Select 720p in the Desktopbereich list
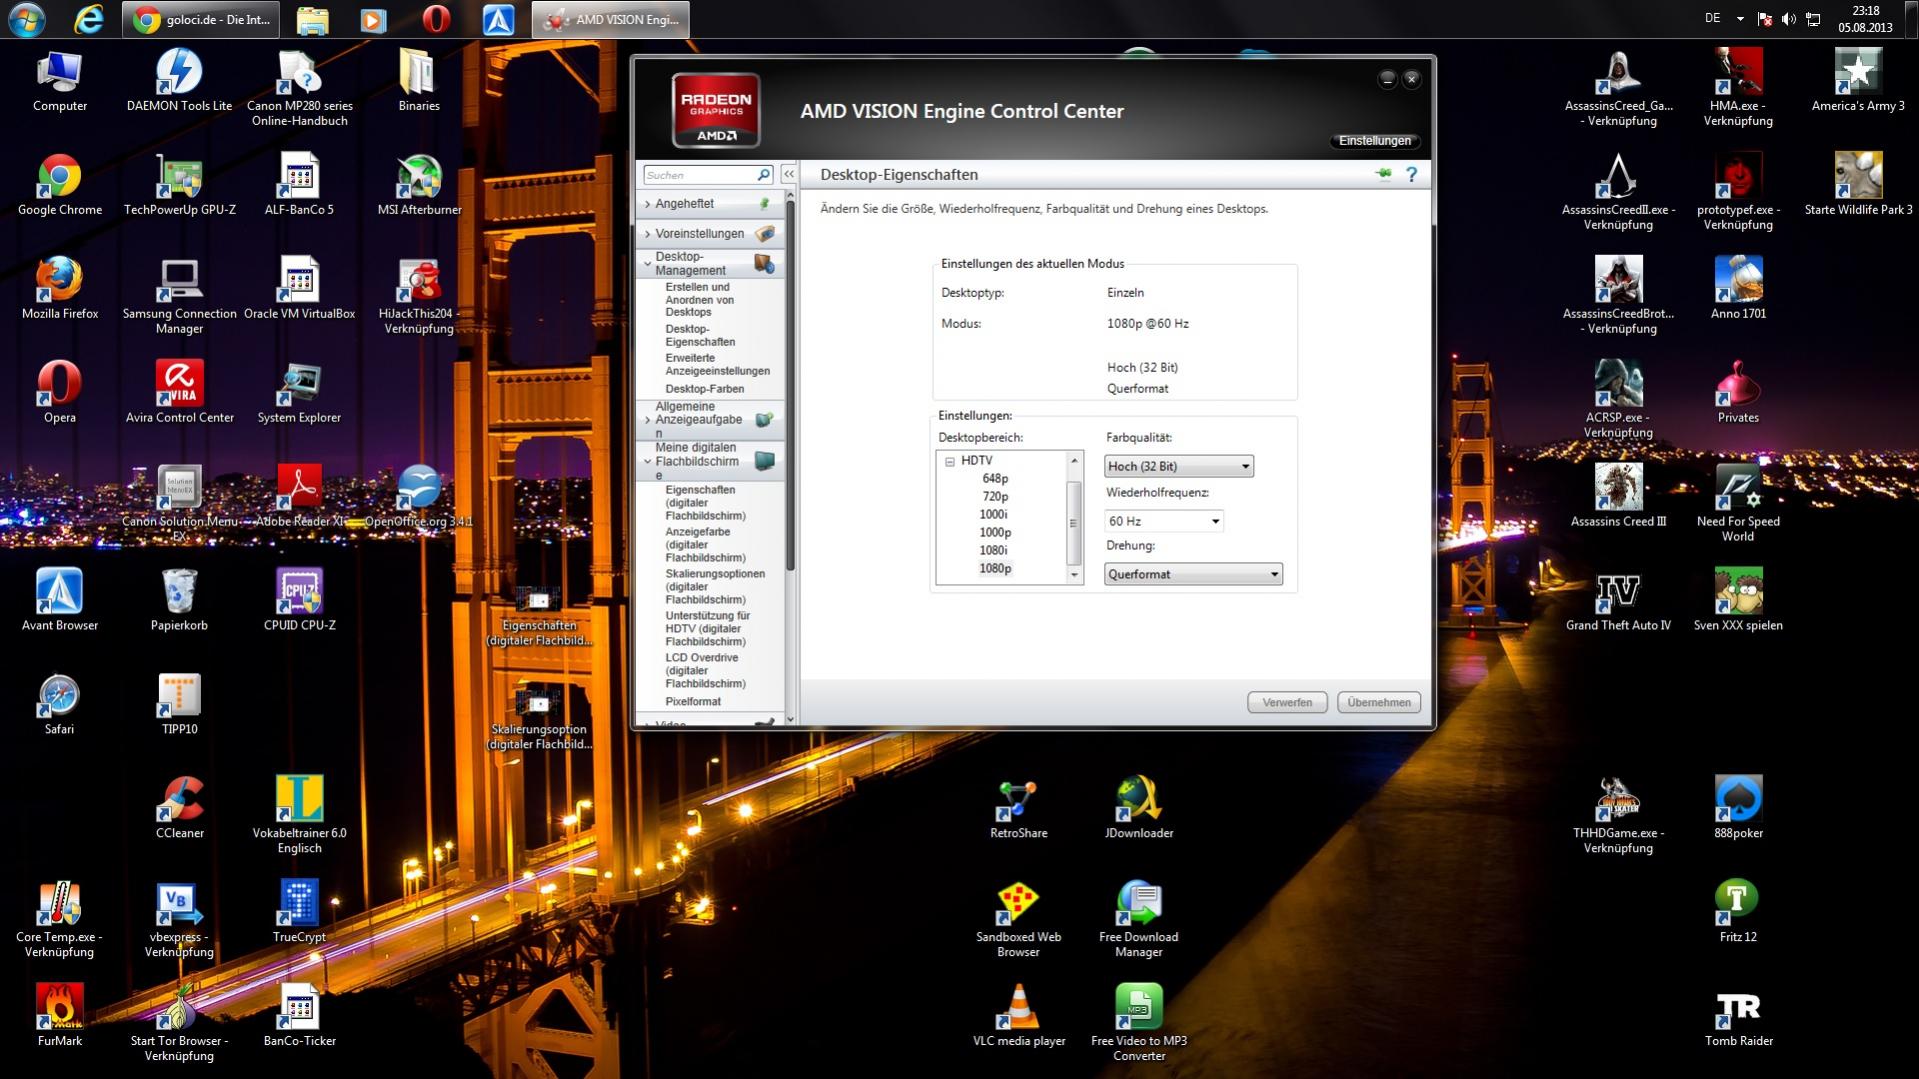The image size is (1919, 1079). pyautogui.click(x=995, y=496)
